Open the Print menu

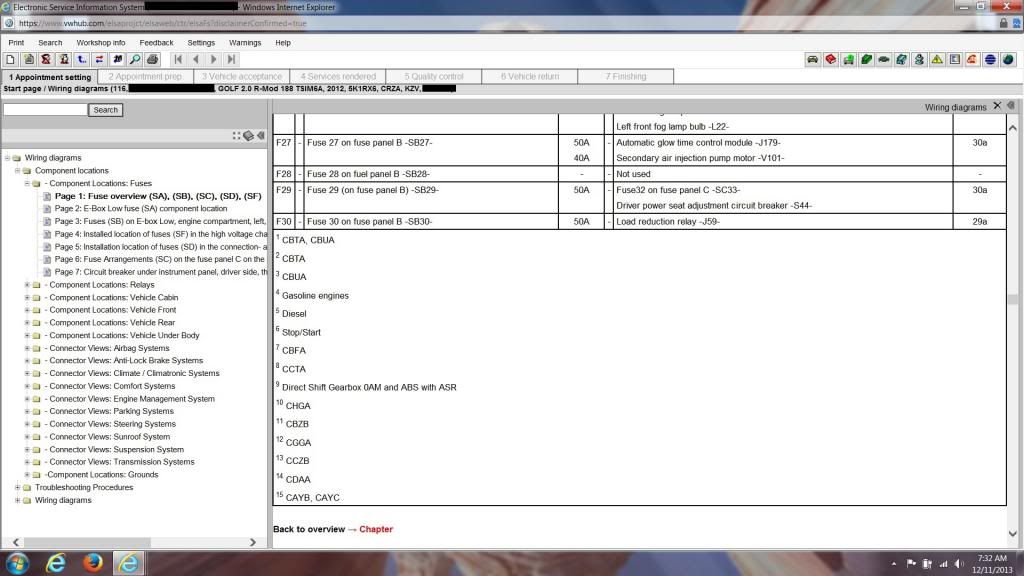16,42
